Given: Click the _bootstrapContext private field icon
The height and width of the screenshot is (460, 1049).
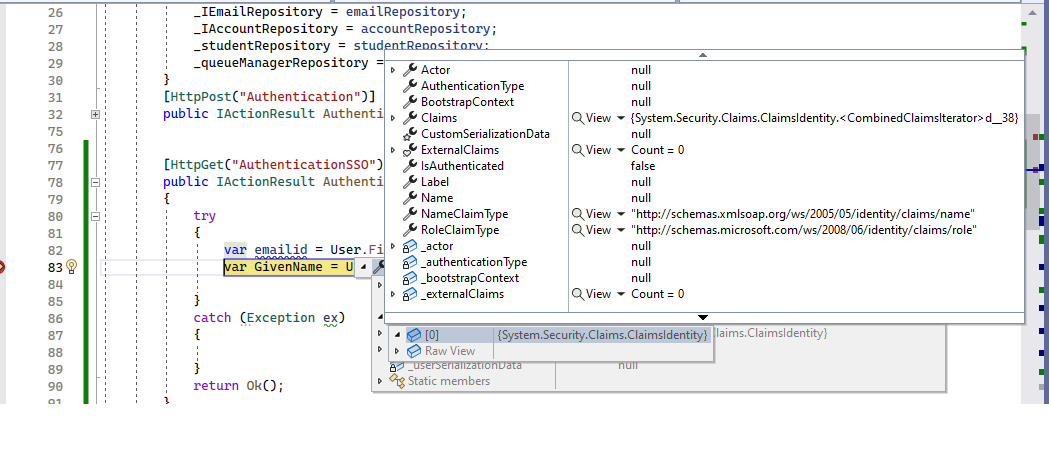Looking at the screenshot, I should (409, 278).
